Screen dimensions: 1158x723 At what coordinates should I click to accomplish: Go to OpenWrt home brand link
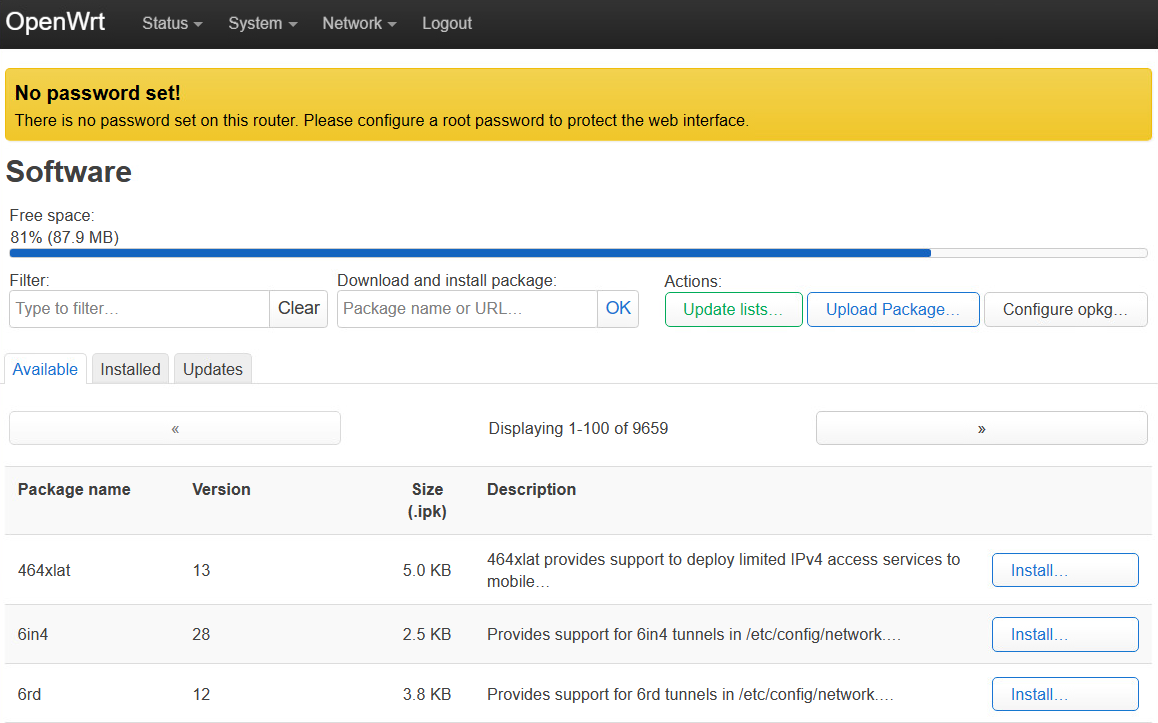click(x=56, y=22)
